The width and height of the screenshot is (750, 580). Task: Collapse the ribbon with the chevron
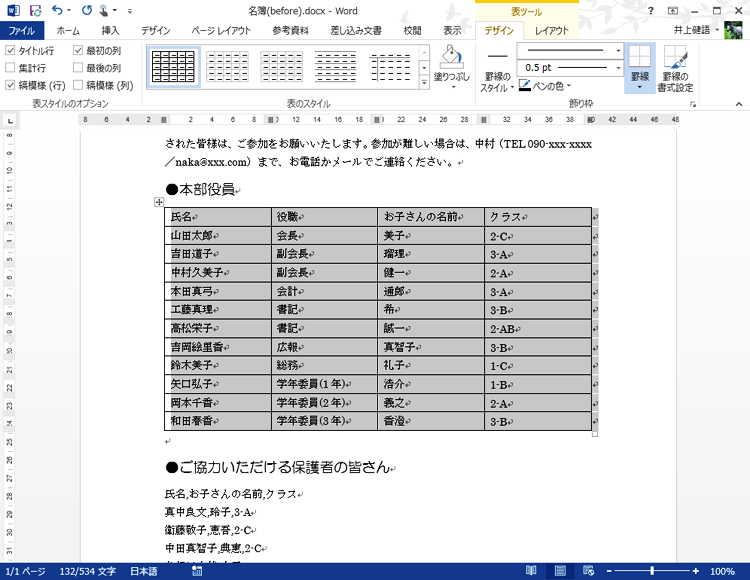click(739, 104)
